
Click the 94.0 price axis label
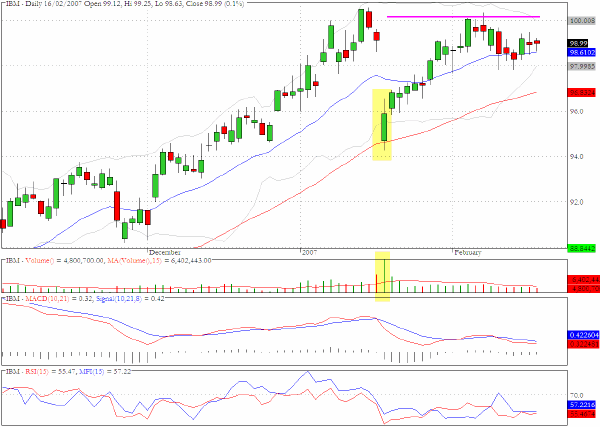click(x=577, y=156)
